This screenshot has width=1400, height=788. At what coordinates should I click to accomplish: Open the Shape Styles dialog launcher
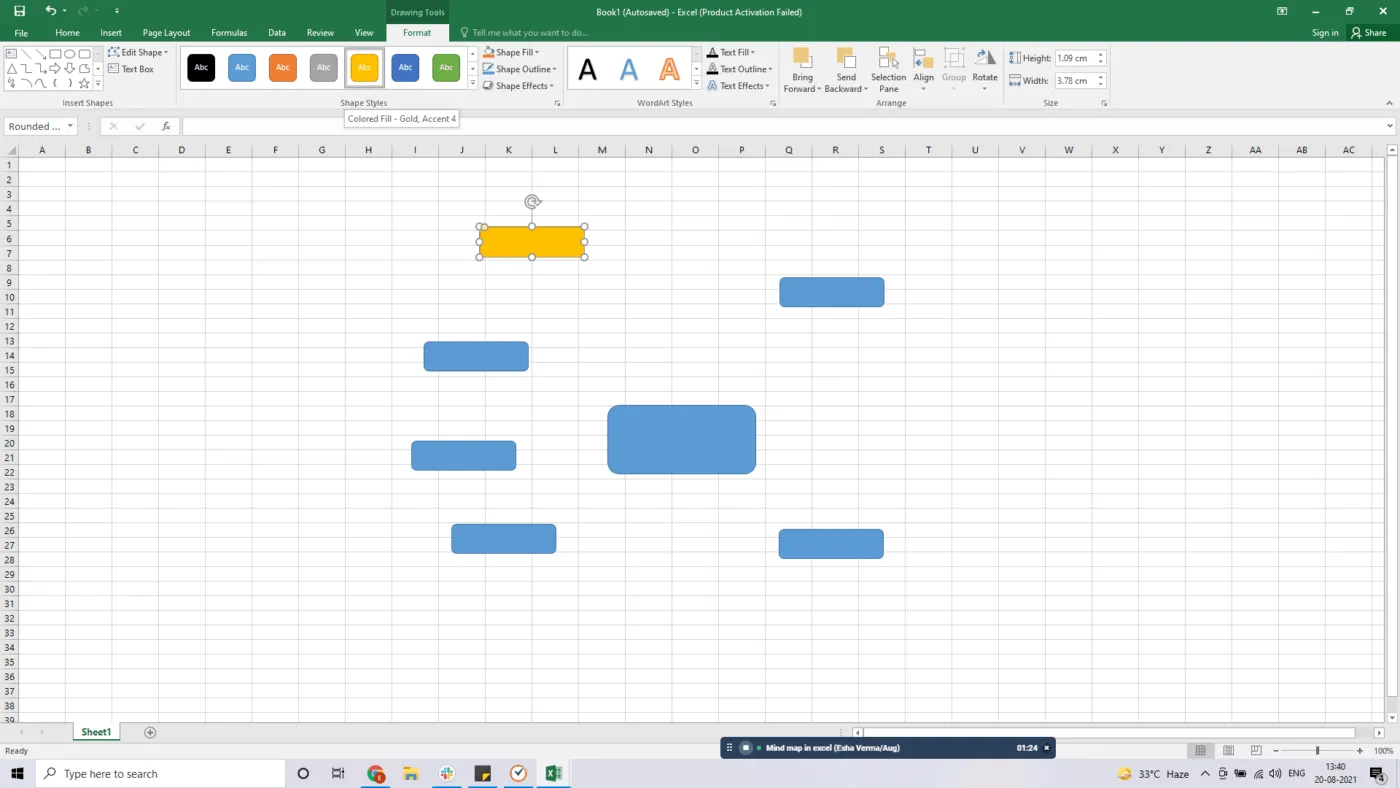point(558,103)
